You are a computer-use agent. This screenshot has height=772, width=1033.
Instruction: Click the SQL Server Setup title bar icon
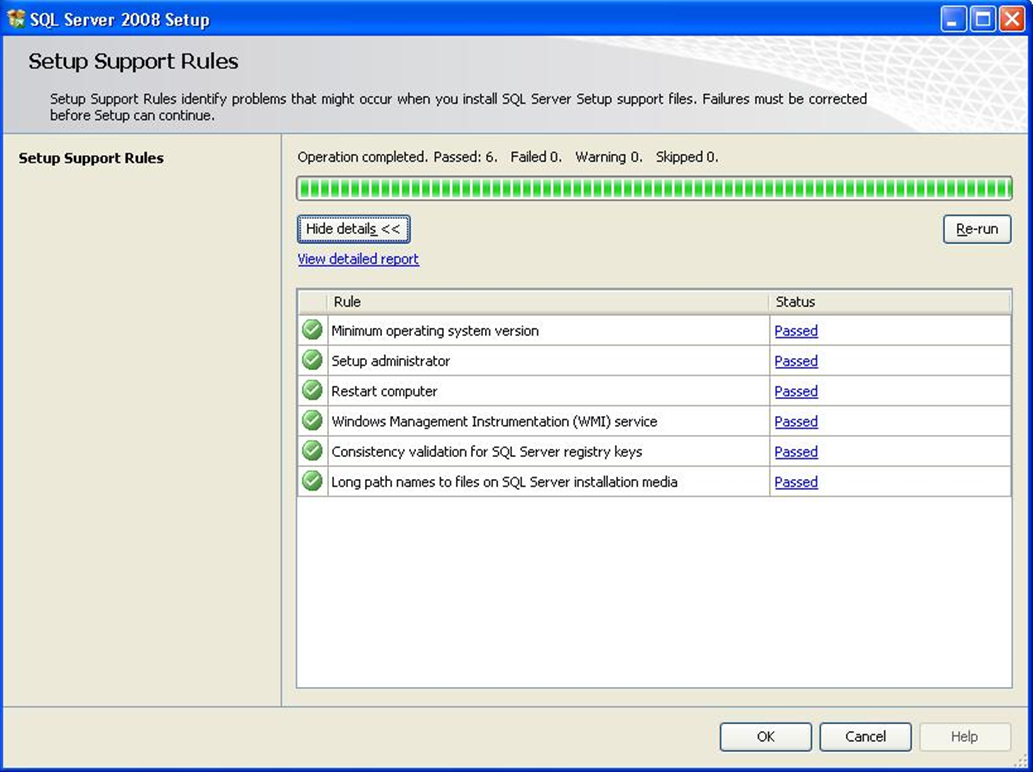tap(16, 19)
